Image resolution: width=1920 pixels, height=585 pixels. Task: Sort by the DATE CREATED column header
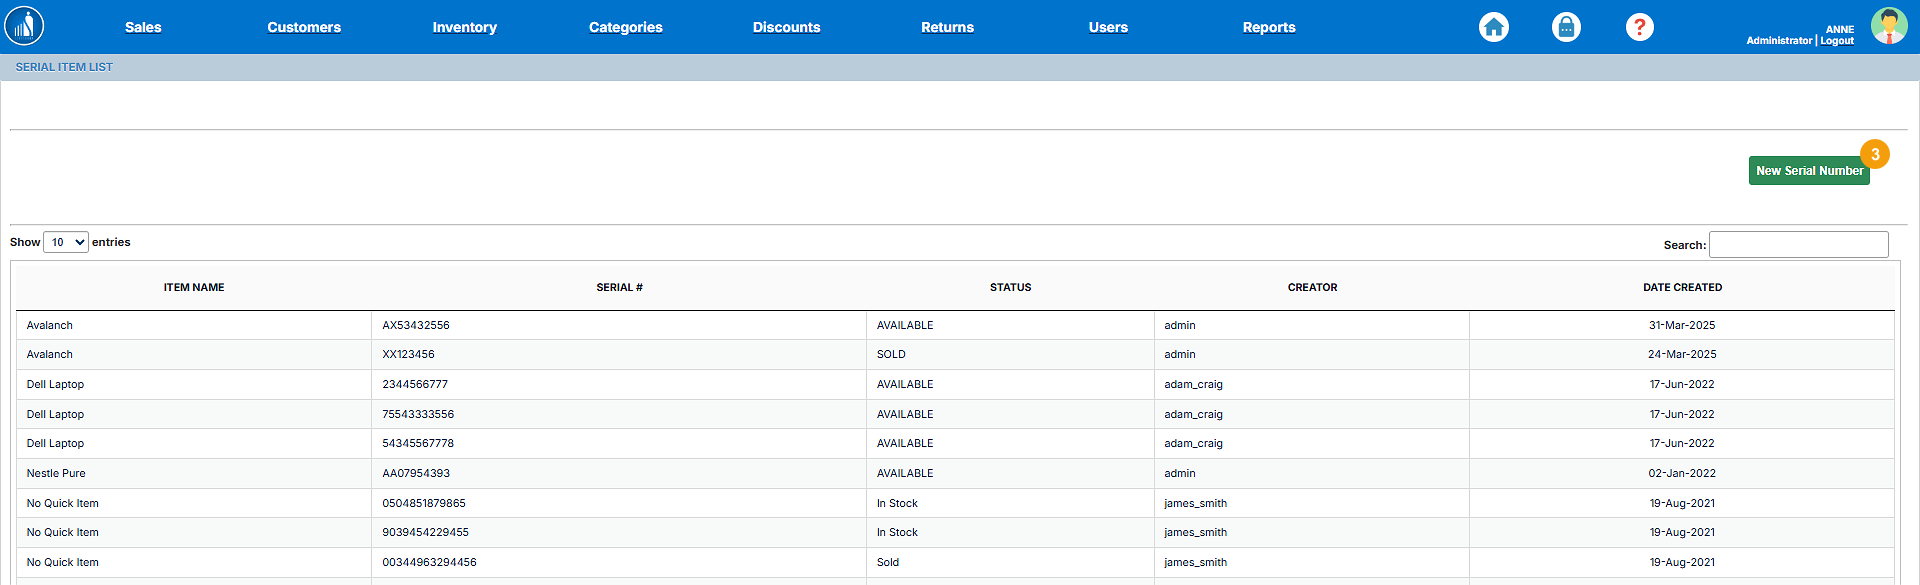point(1682,287)
